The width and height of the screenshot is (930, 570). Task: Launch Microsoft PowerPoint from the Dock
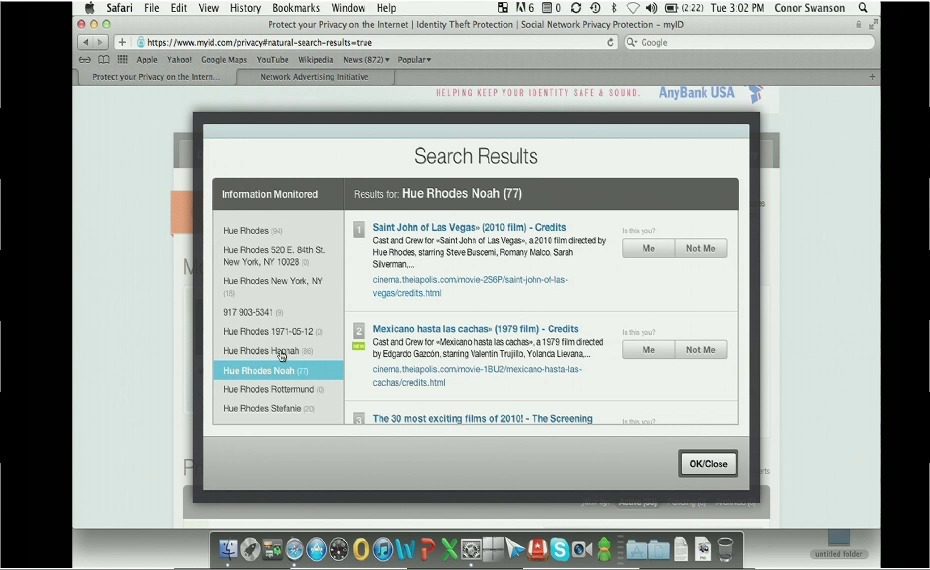[x=428, y=549]
